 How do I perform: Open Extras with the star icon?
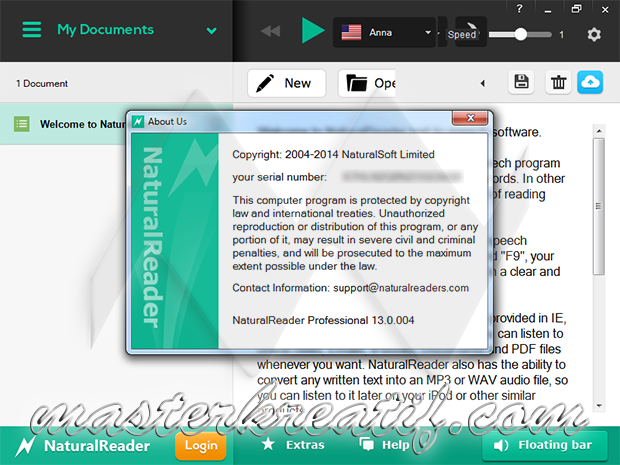click(x=293, y=445)
